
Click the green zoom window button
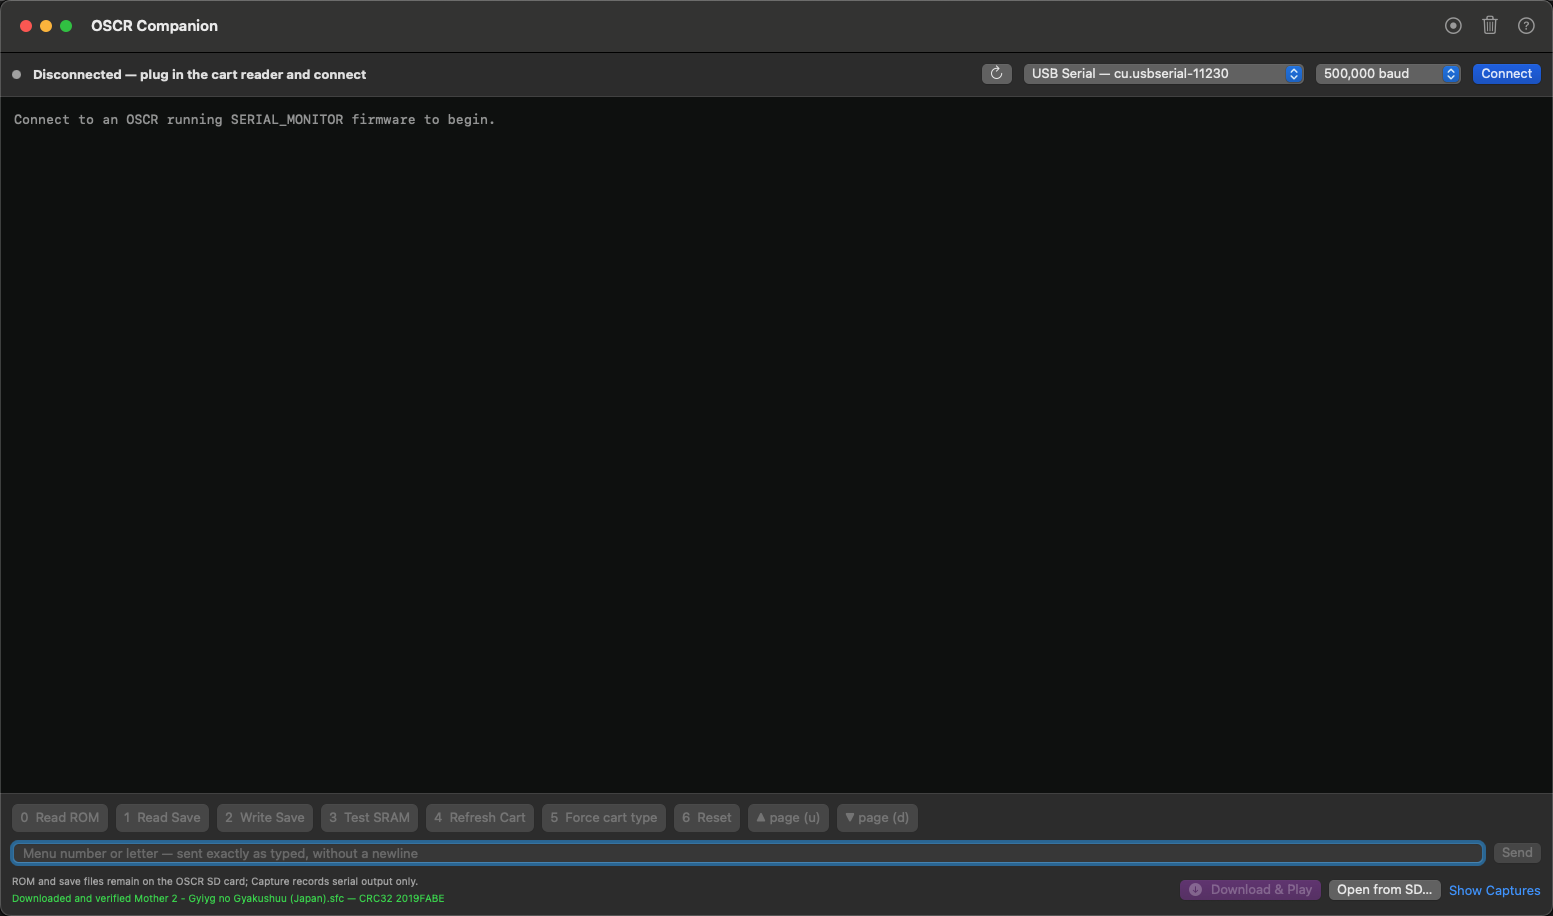tap(66, 26)
